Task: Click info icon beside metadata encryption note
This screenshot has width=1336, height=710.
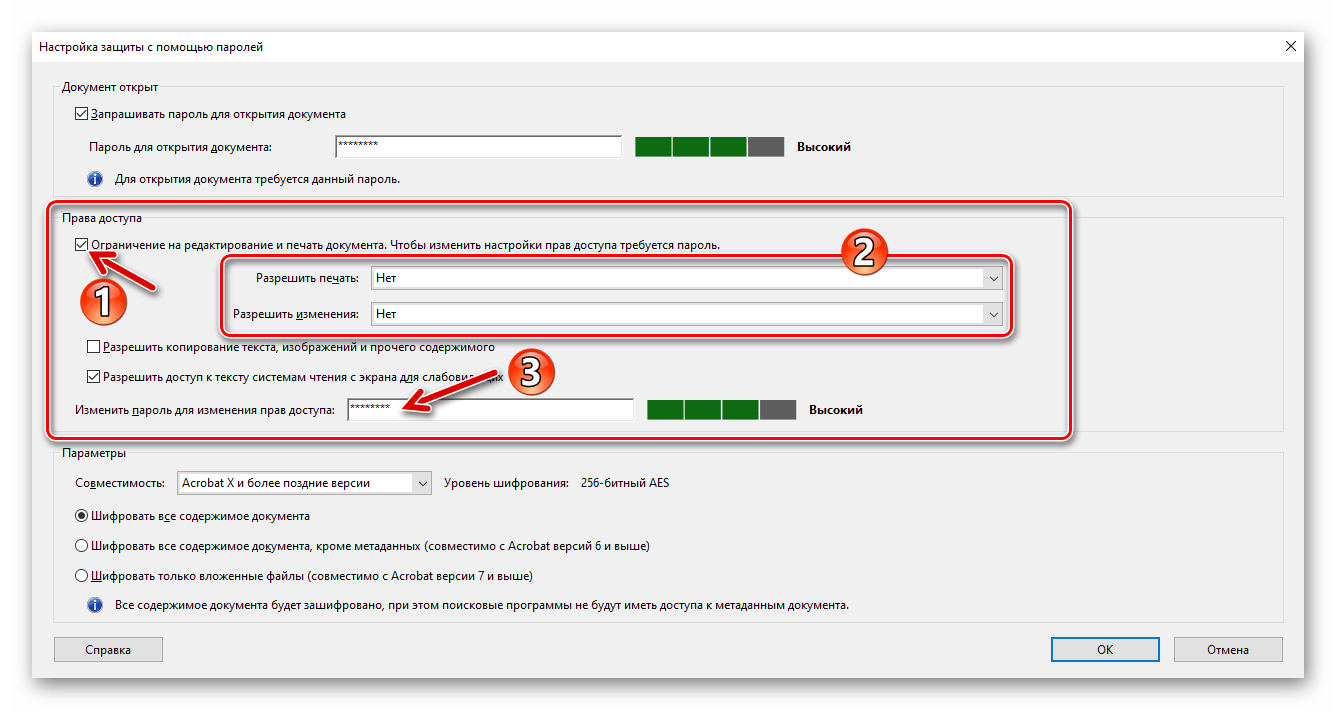Action: pos(95,605)
